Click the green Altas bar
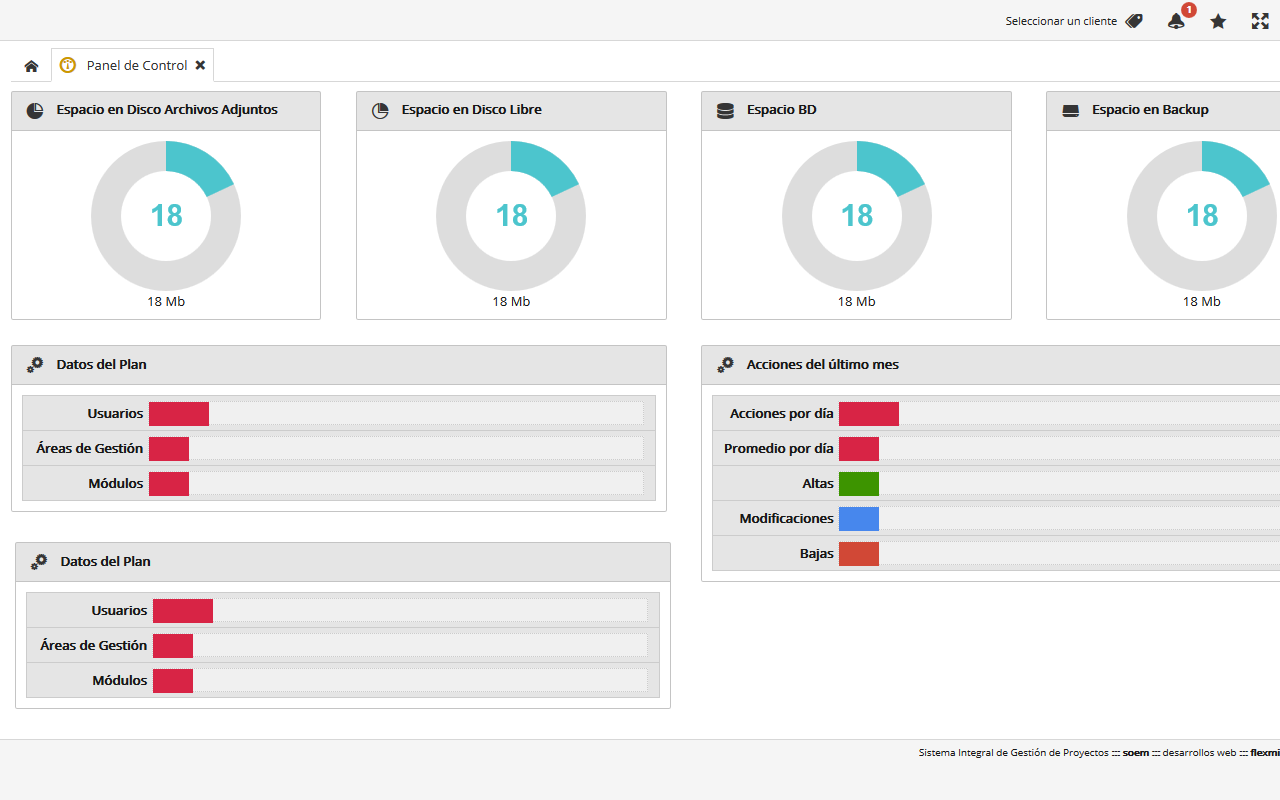The width and height of the screenshot is (1280, 800). (859, 483)
